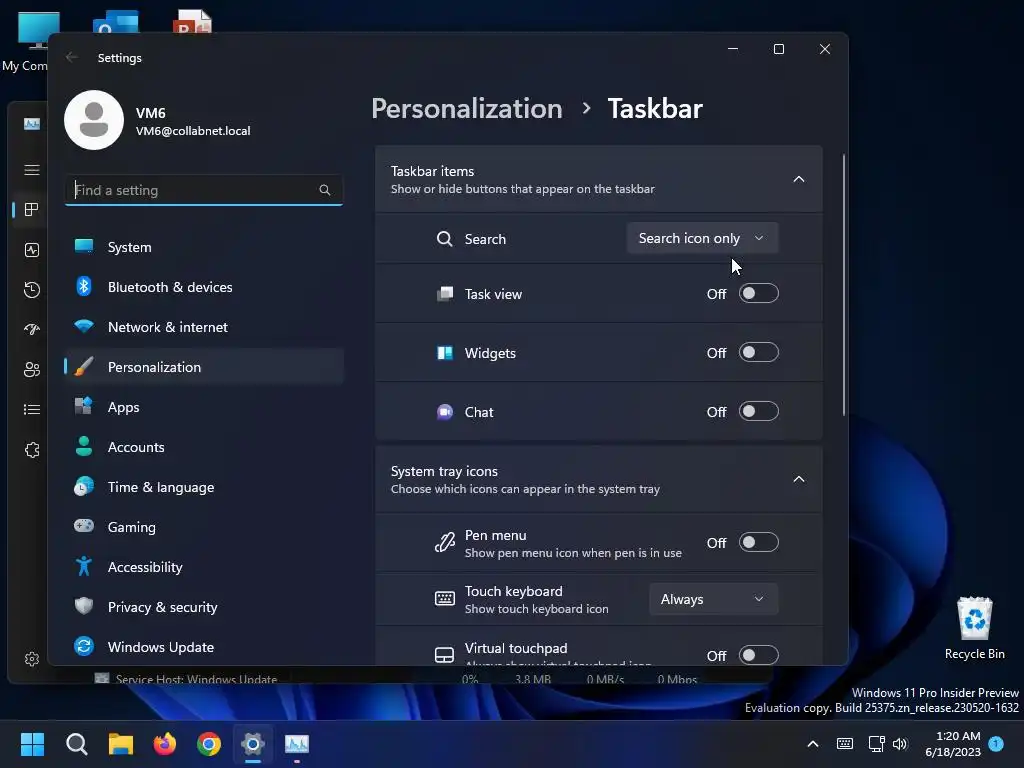Click Pen menu row icon
1024x768 pixels.
click(x=445, y=542)
